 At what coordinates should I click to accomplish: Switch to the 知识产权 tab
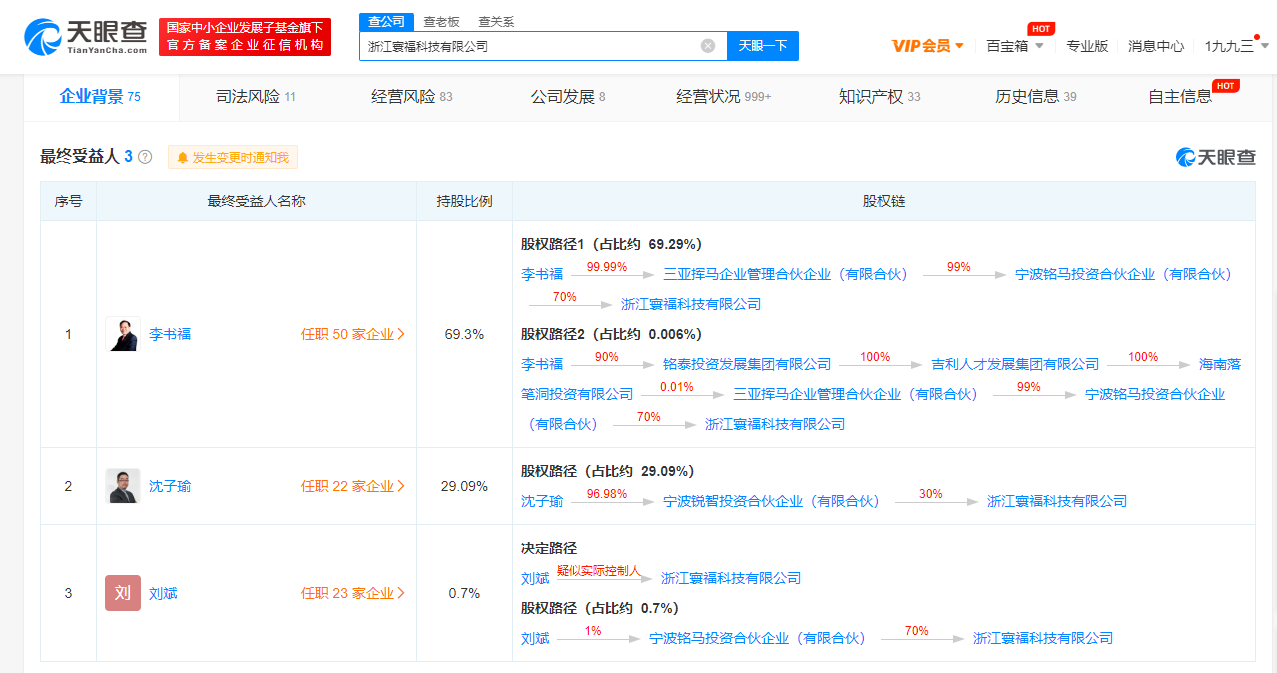click(879, 97)
